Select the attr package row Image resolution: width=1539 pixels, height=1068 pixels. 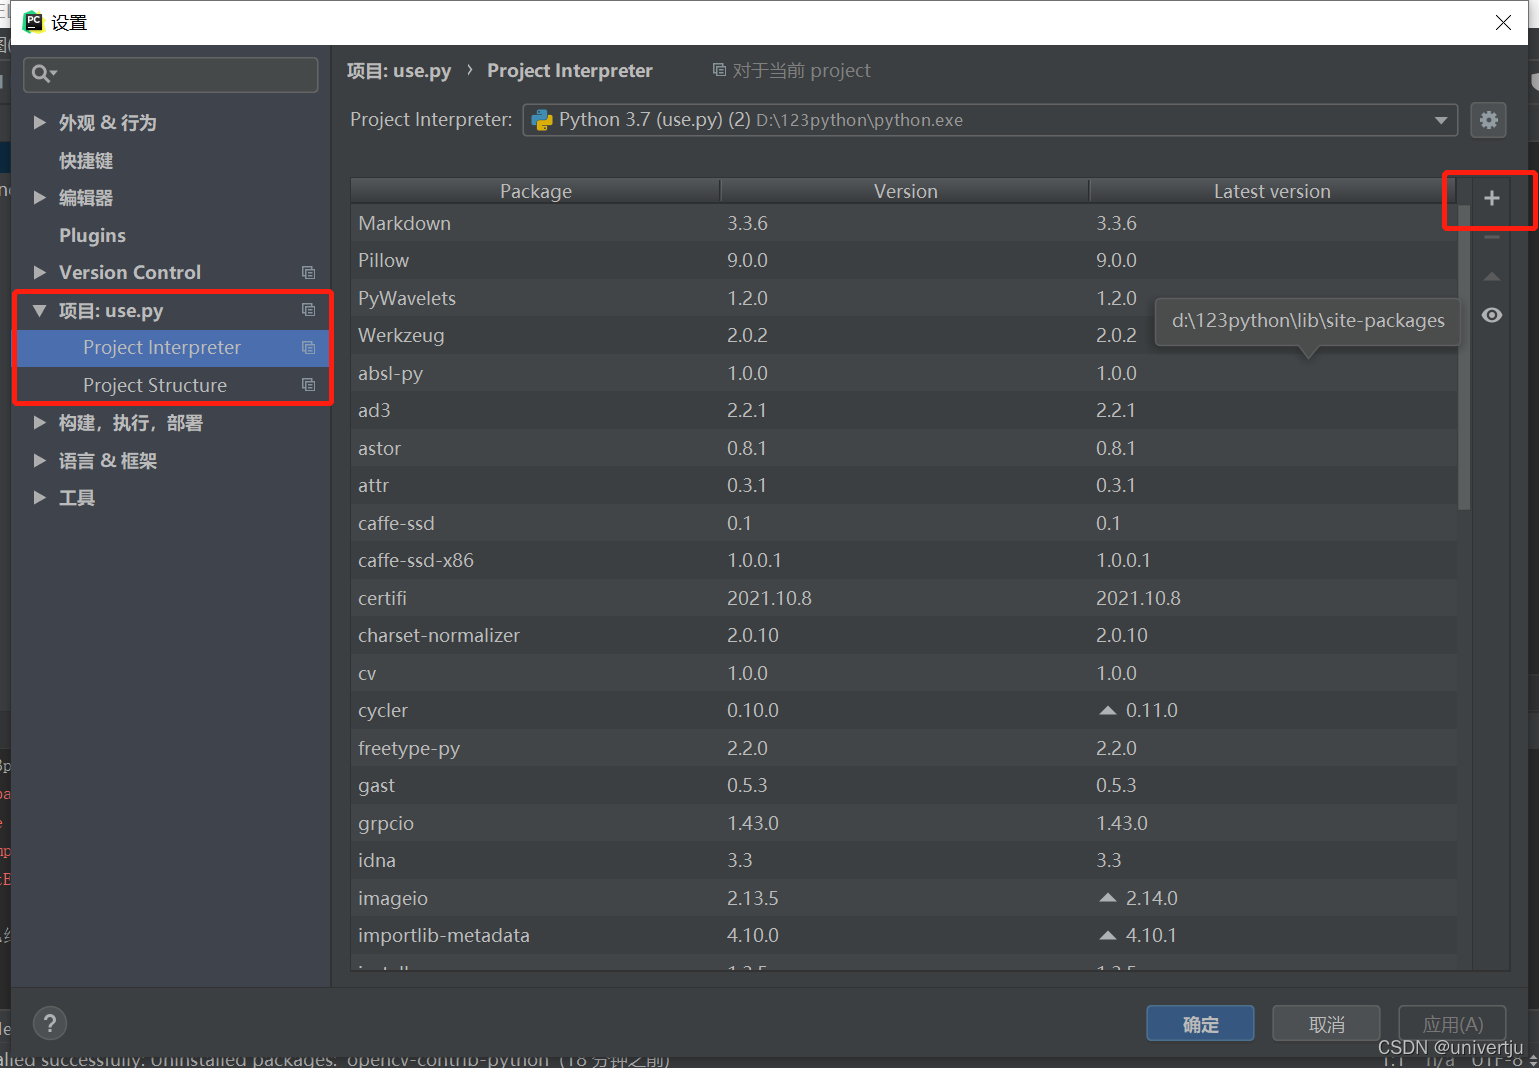pyautogui.click(x=904, y=485)
